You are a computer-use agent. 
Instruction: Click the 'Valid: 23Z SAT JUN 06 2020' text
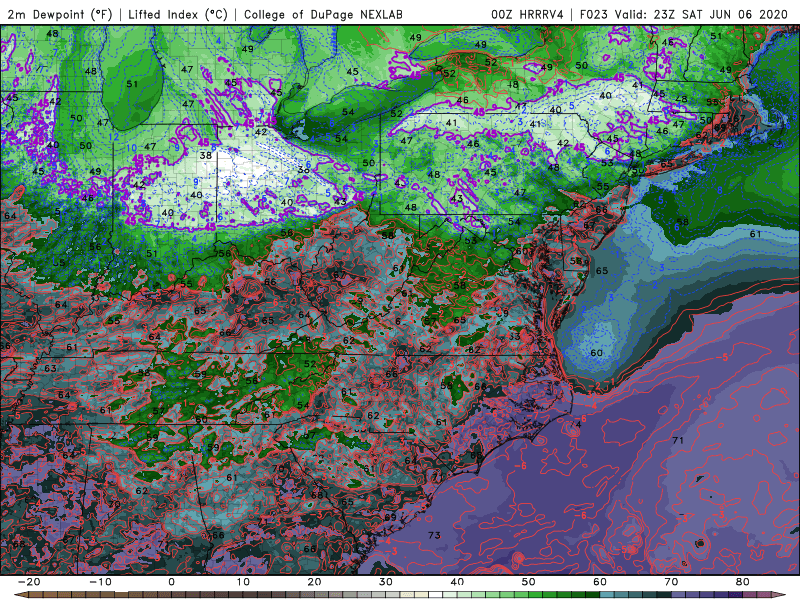(702, 14)
